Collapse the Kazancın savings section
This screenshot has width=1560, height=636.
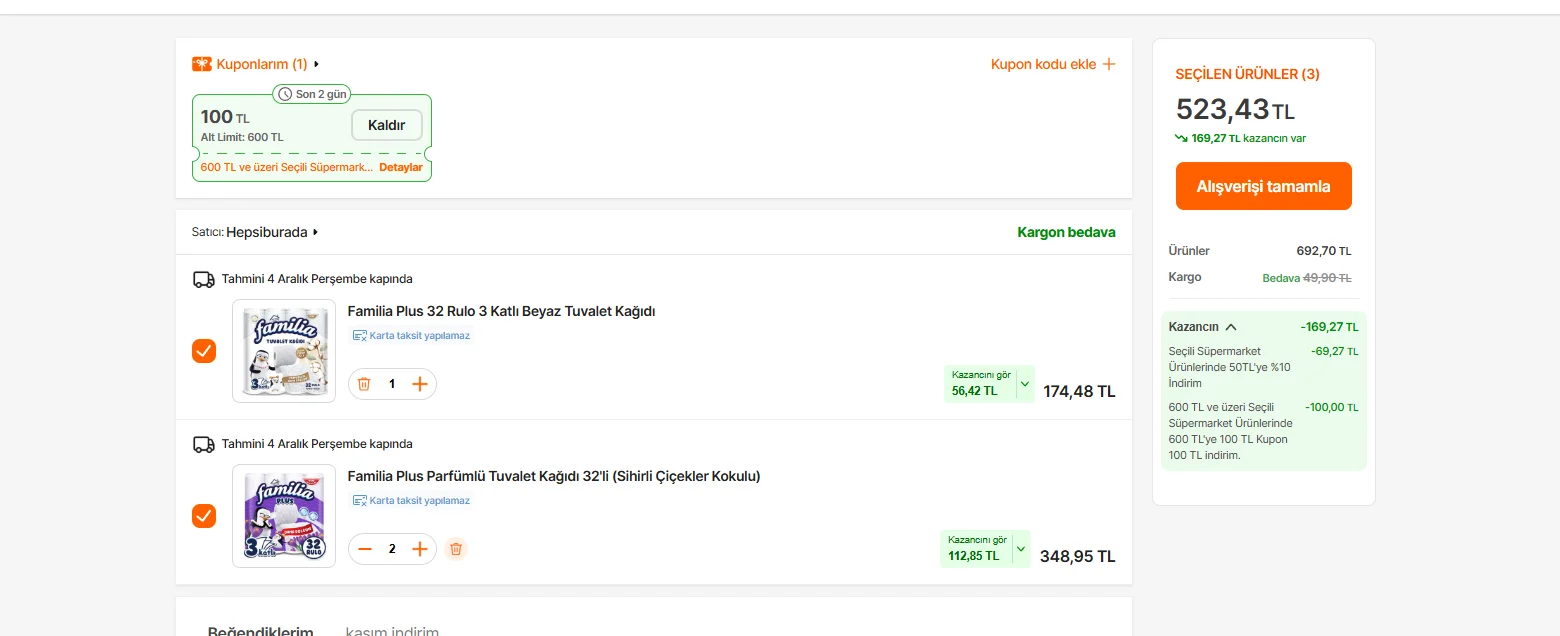(1231, 327)
